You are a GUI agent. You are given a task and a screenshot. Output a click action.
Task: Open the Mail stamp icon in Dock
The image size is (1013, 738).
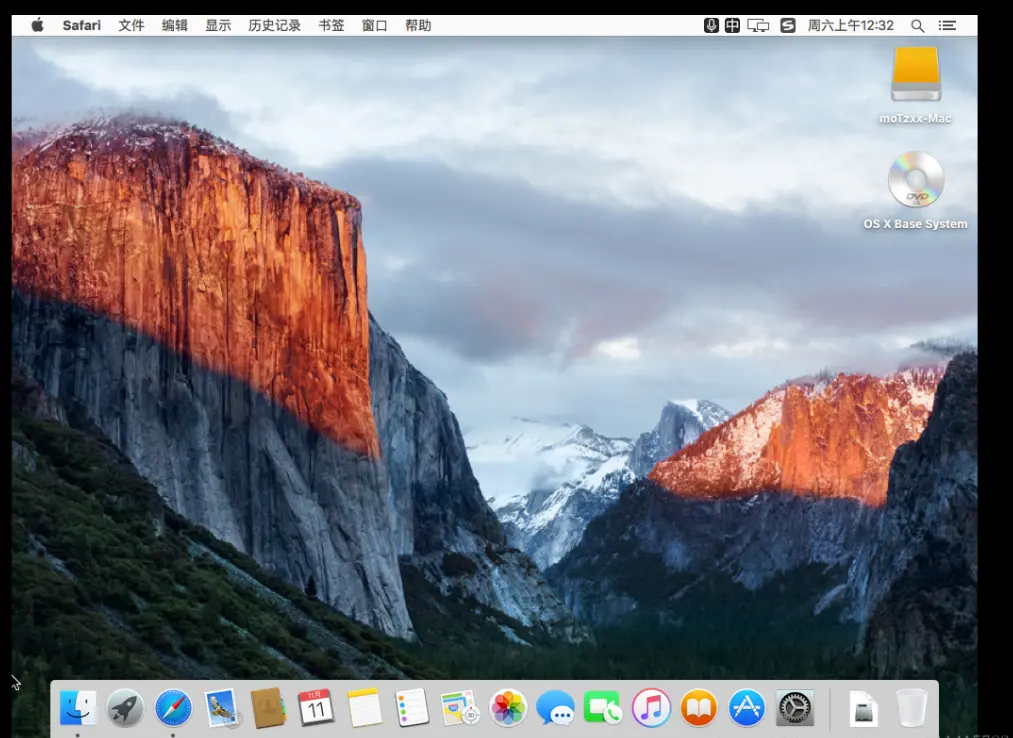222,708
